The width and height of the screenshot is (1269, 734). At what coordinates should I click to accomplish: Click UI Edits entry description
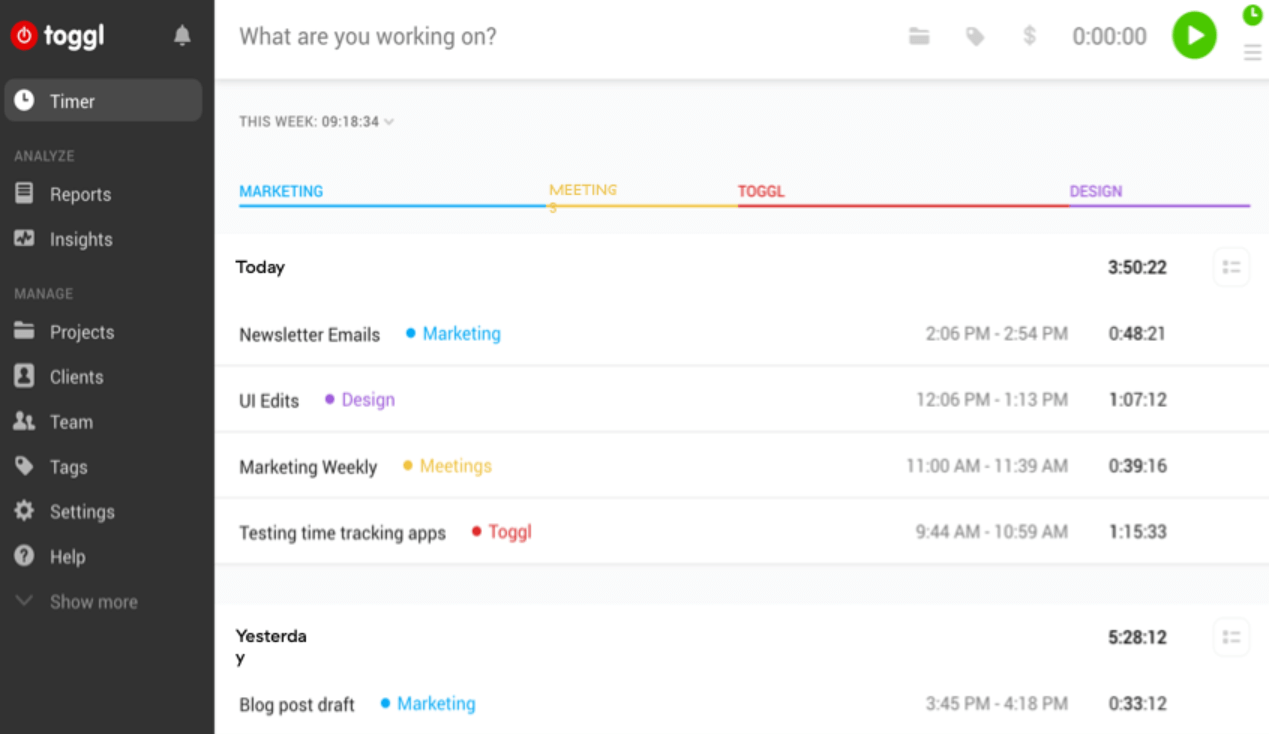269,401
